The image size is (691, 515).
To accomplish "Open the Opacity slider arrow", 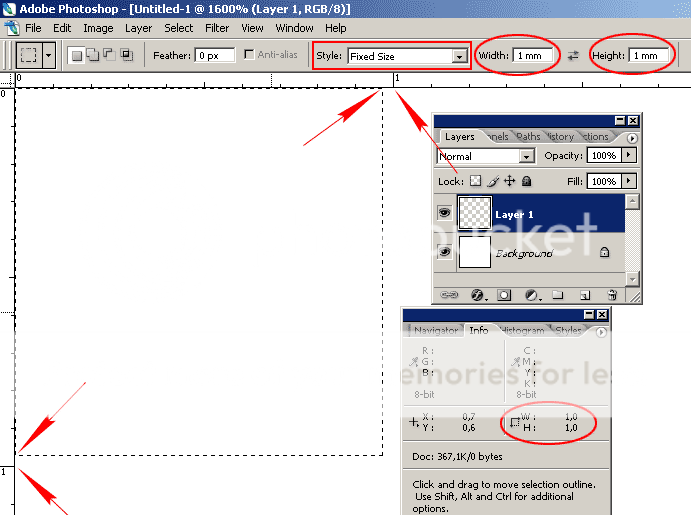I will coord(629,156).
